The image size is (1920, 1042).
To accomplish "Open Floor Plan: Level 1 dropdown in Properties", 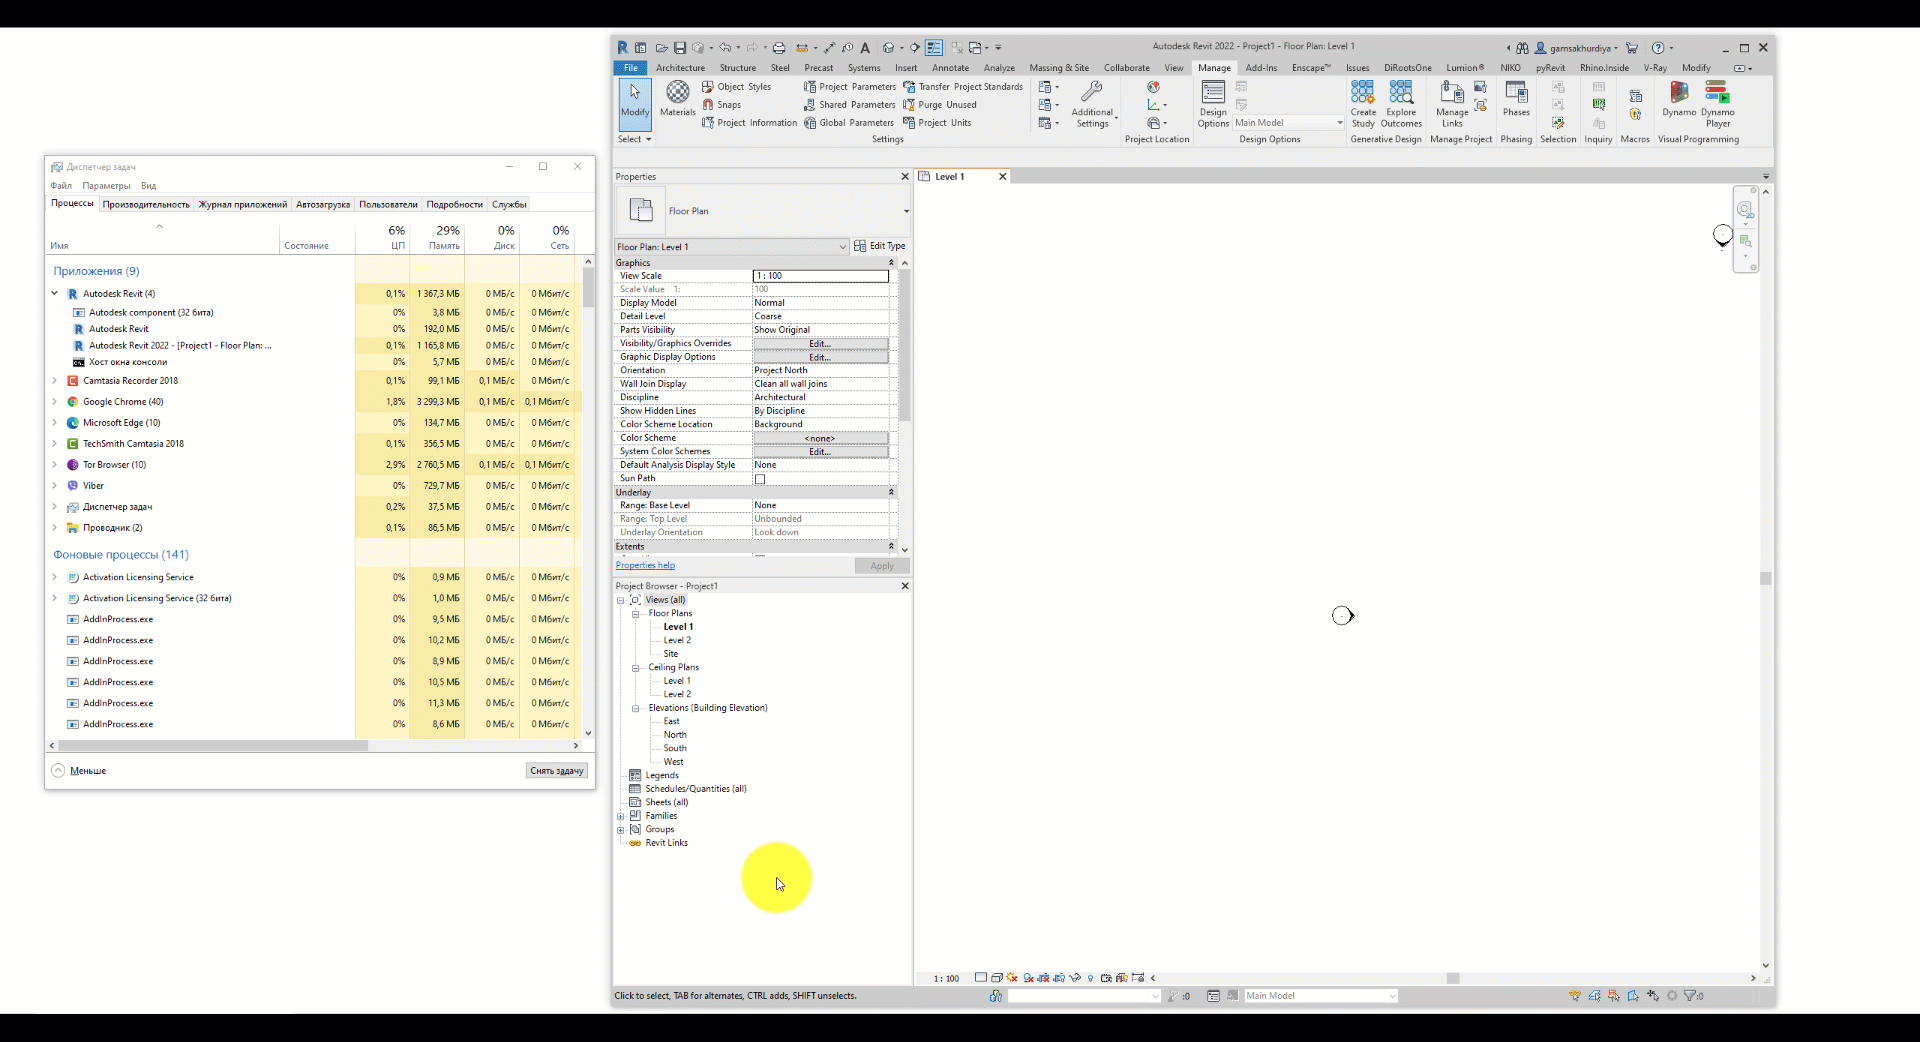I will [732, 247].
